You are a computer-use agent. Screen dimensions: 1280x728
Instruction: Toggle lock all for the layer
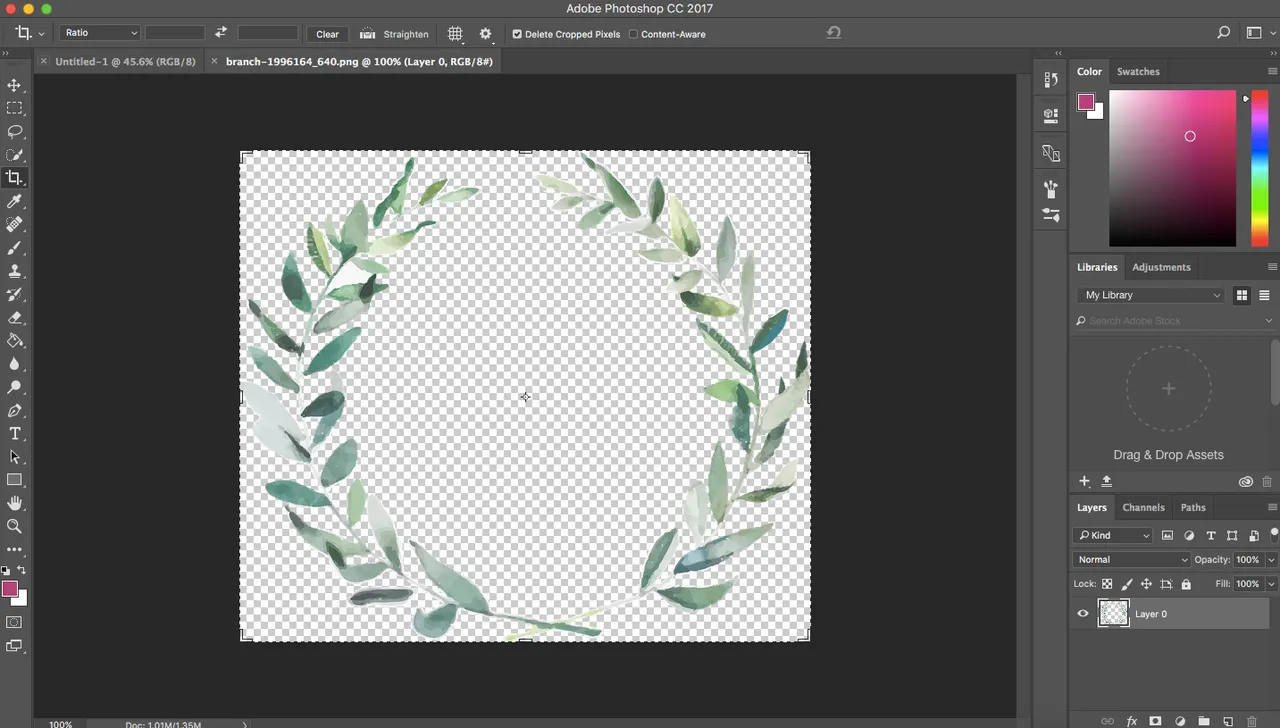pos(1187,584)
